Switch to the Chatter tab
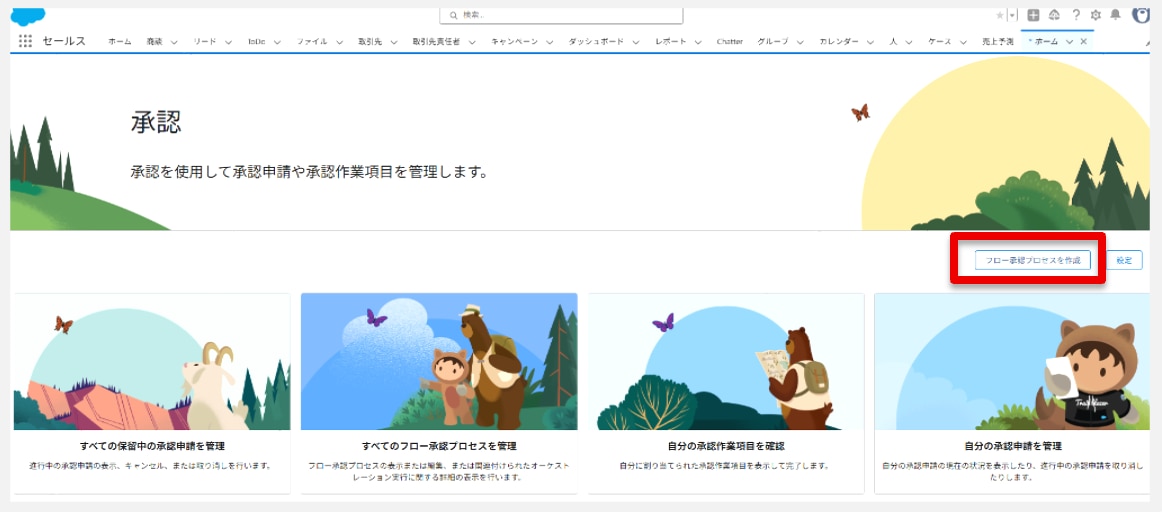This screenshot has width=1162, height=512. [x=729, y=42]
